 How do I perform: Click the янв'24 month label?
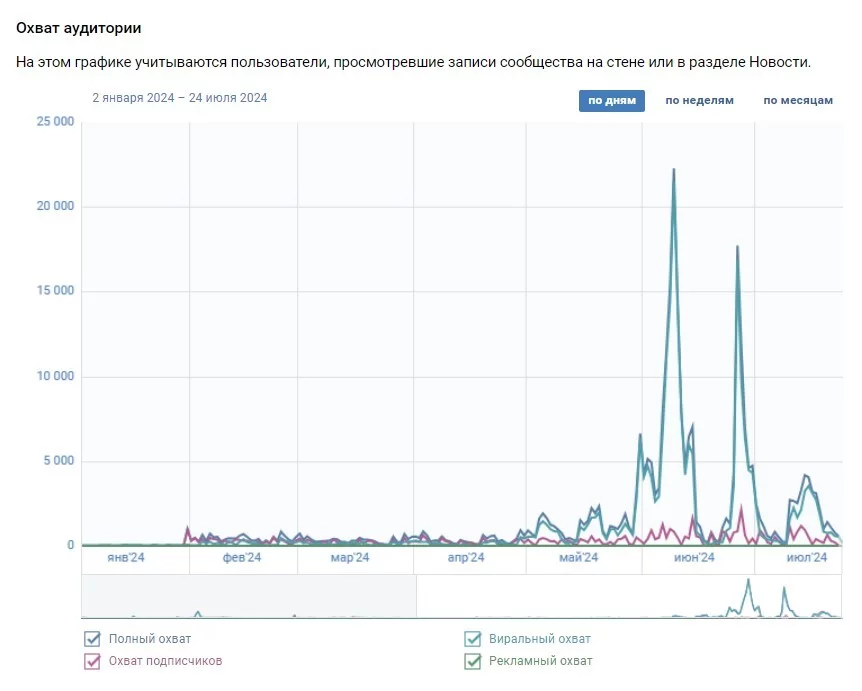(126, 558)
